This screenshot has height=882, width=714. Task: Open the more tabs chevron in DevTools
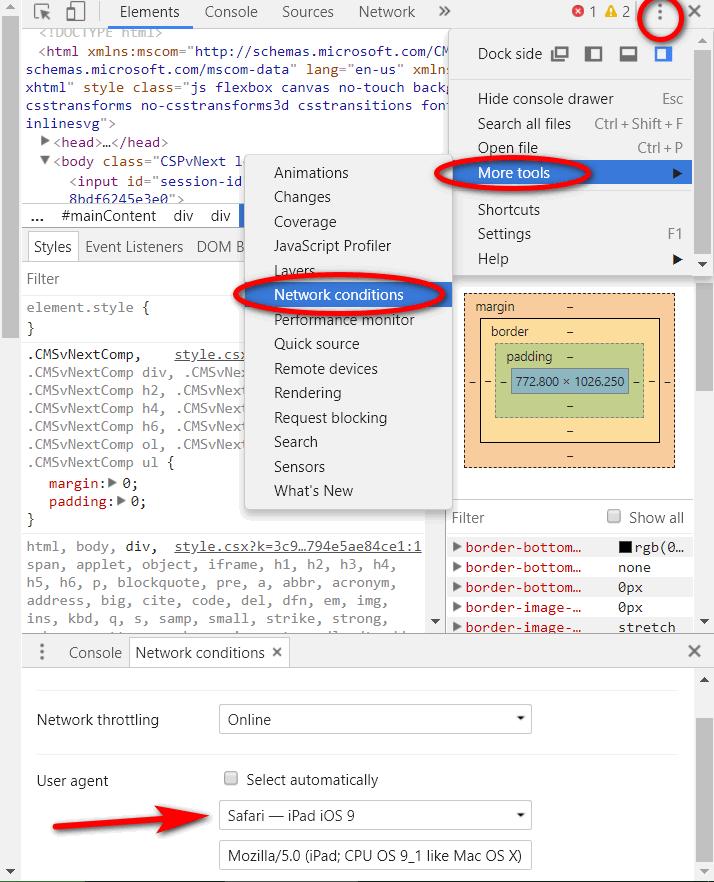pyautogui.click(x=444, y=11)
